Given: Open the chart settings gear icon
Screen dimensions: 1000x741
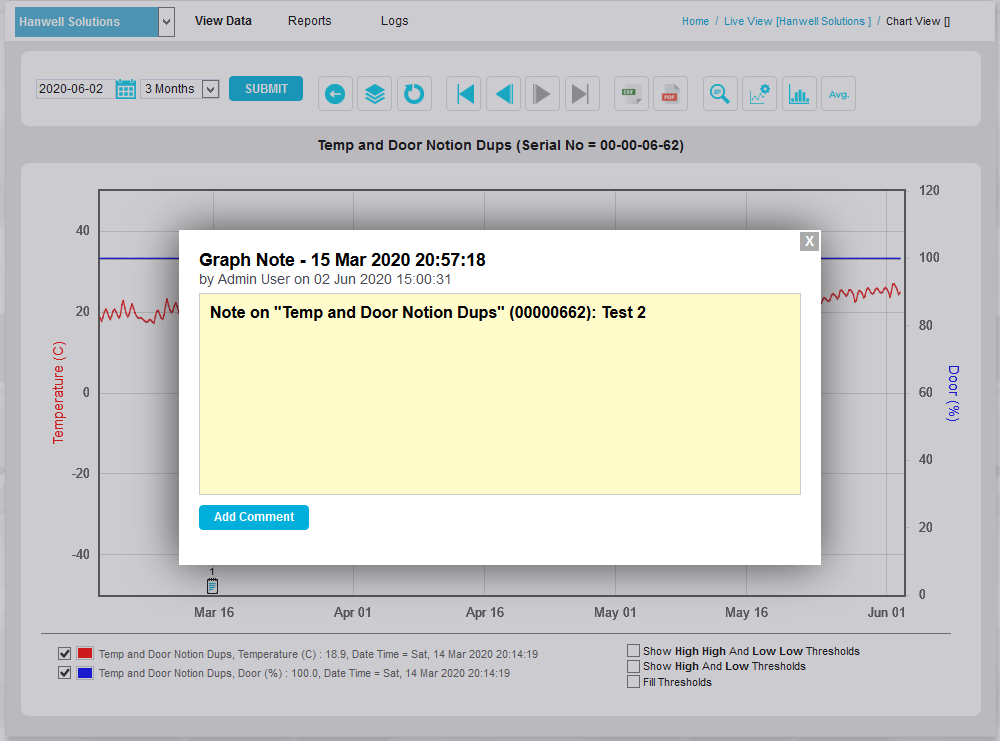Looking at the screenshot, I should click(759, 94).
